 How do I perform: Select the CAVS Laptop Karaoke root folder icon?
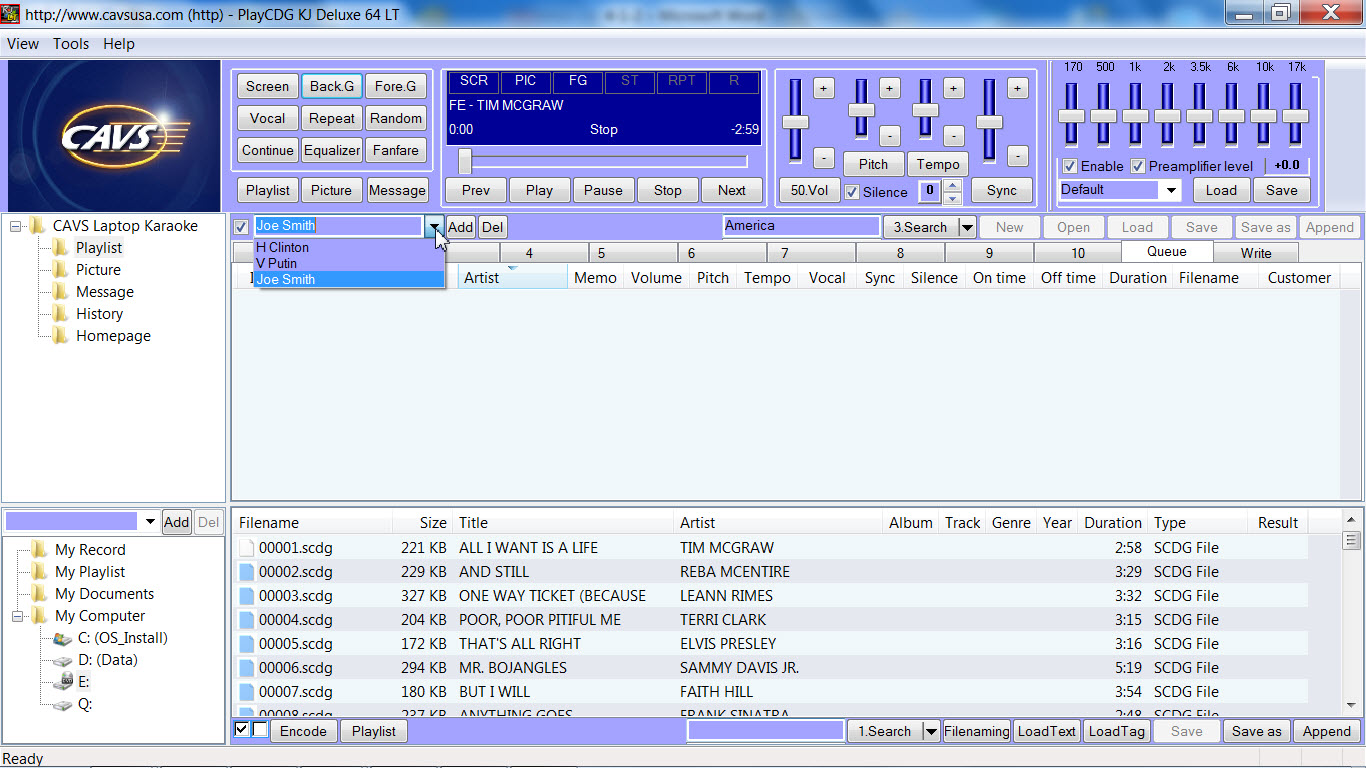(38, 226)
